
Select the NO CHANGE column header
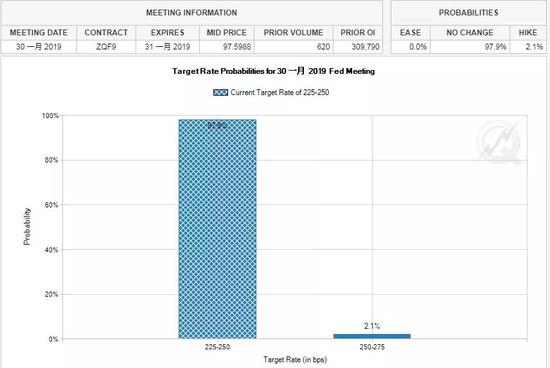point(470,33)
